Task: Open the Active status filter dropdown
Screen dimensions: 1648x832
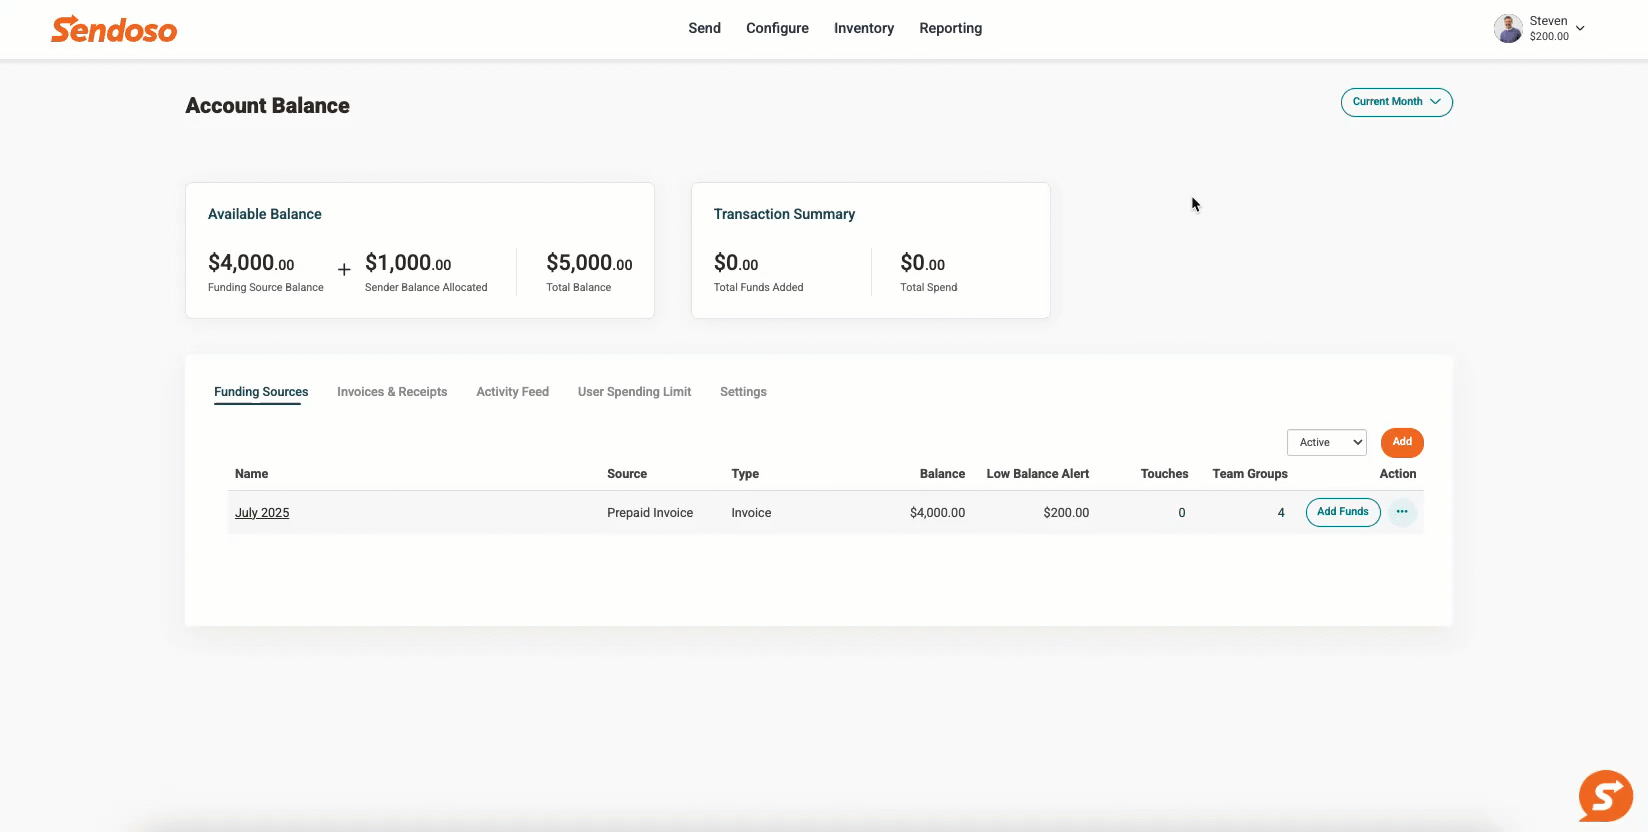Action: (1326, 442)
